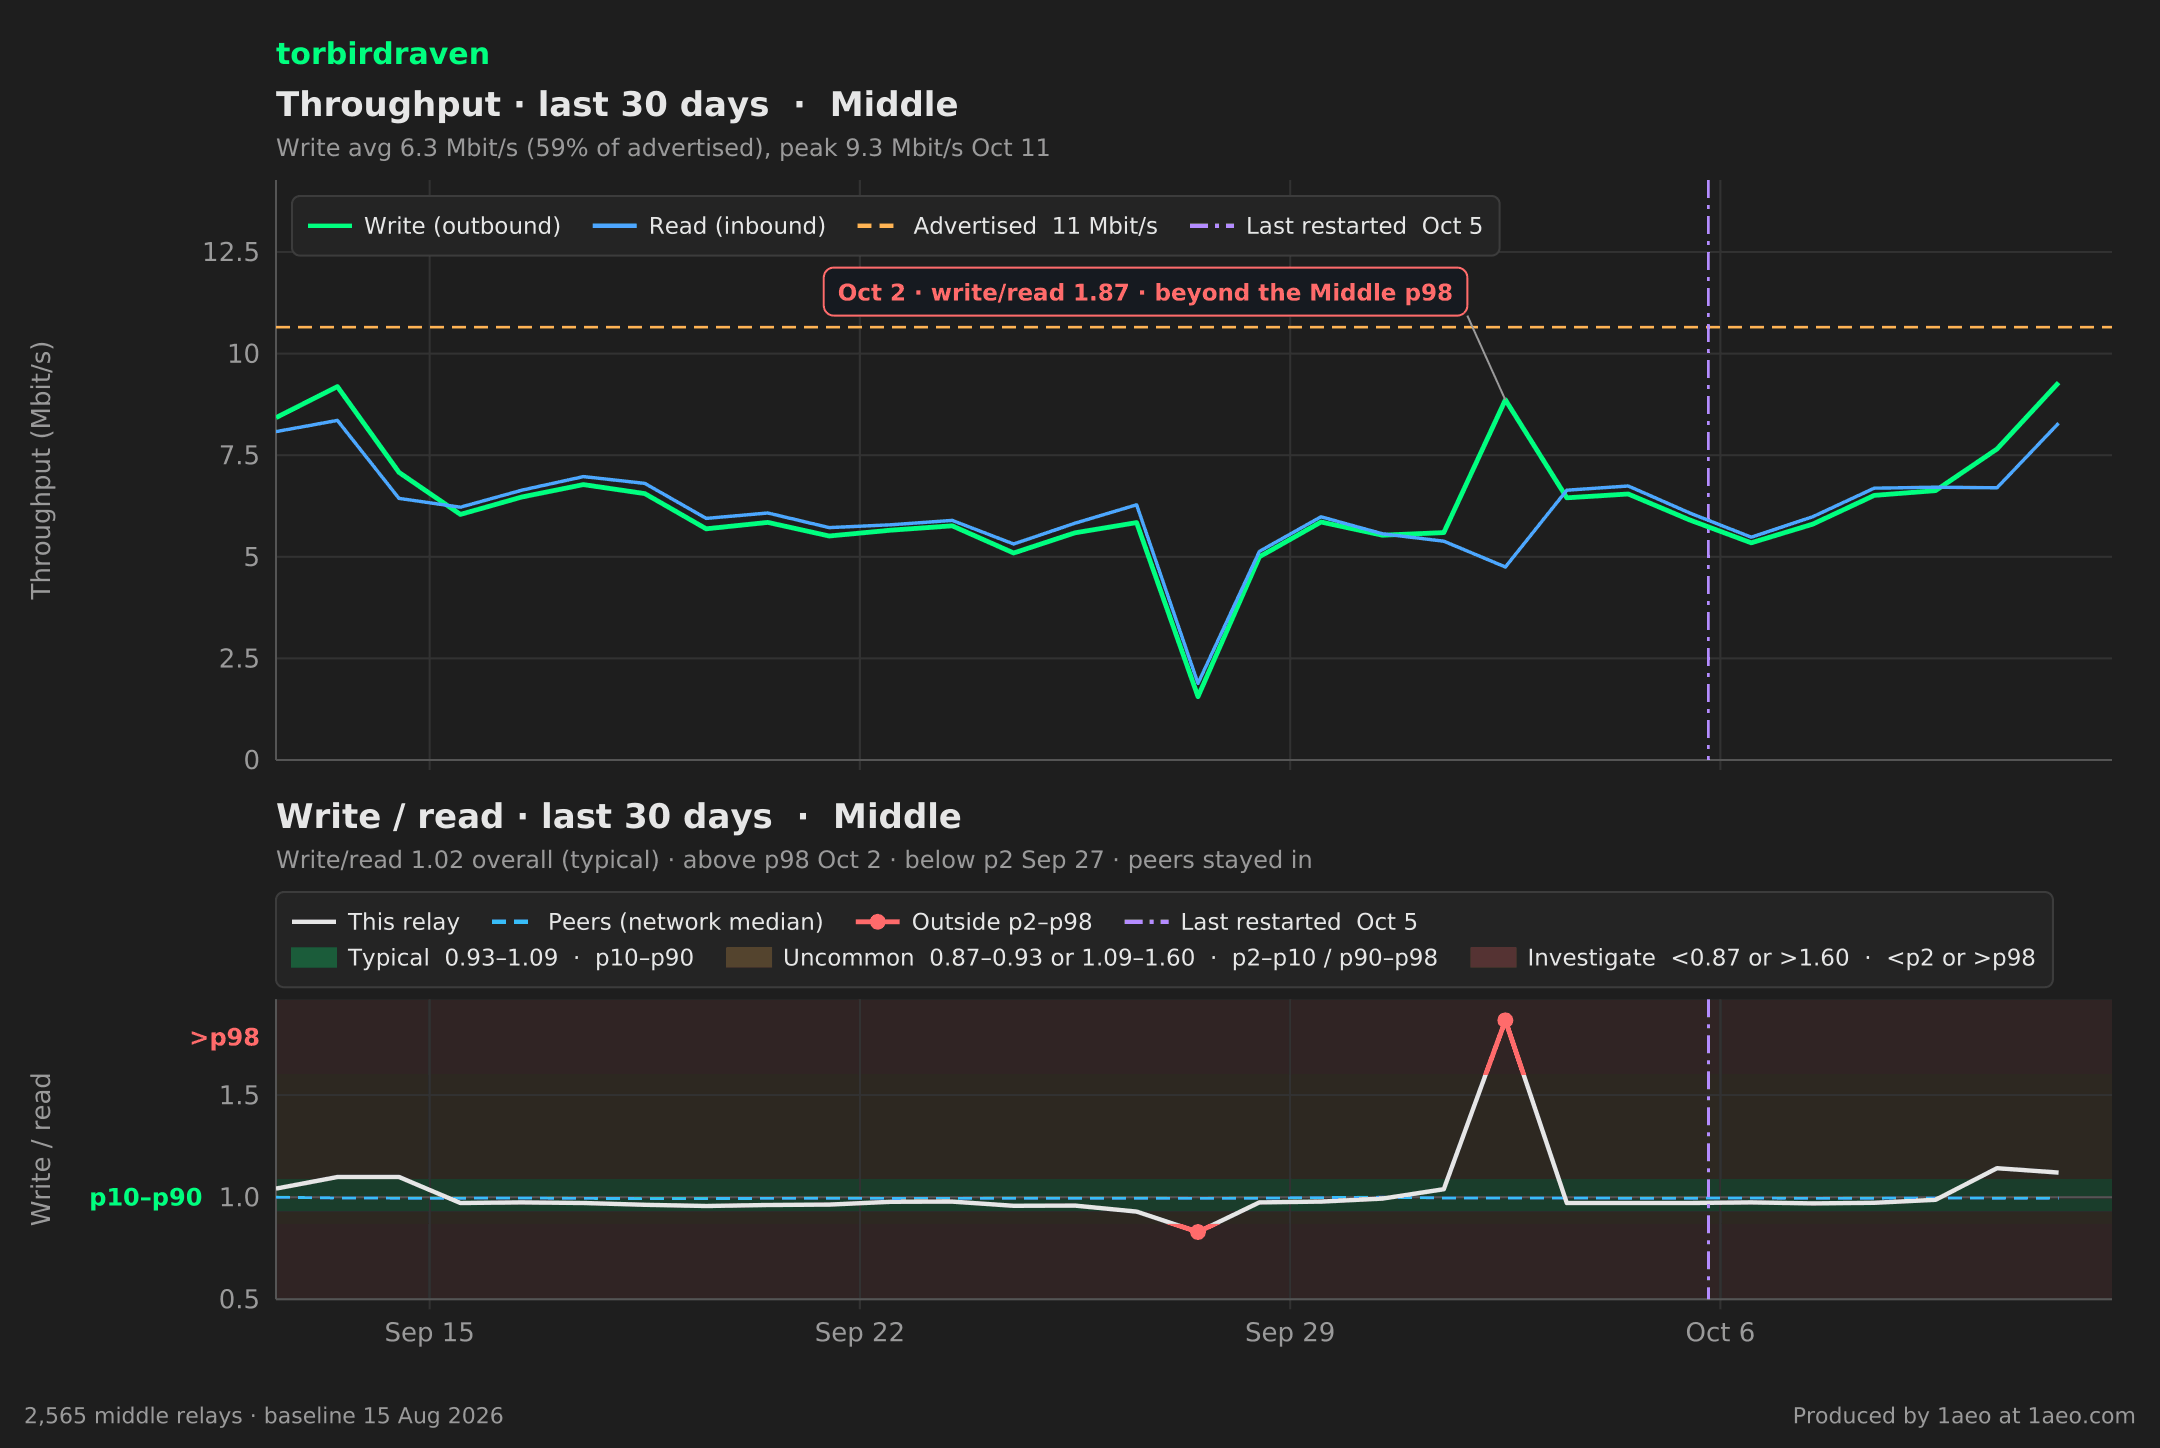2160x1448 pixels.
Task: Click the upper Last restarted Oct 5 legend entry
Action: pyautogui.click(x=1336, y=226)
